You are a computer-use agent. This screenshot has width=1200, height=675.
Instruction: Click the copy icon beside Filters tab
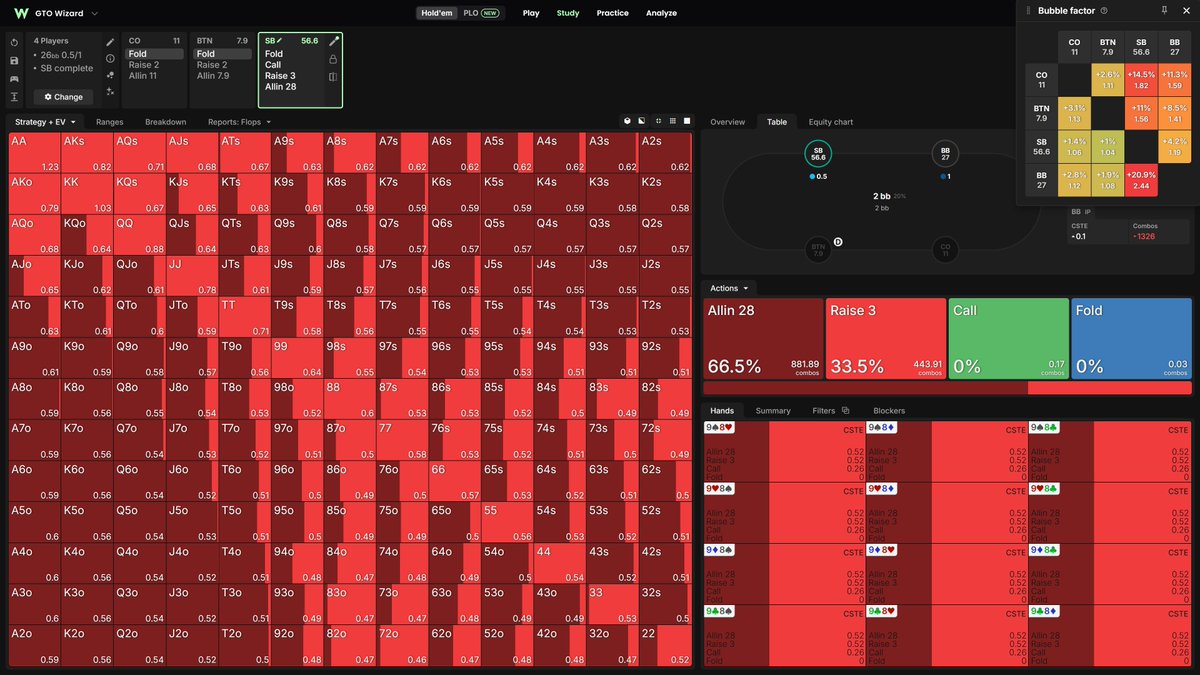click(845, 411)
